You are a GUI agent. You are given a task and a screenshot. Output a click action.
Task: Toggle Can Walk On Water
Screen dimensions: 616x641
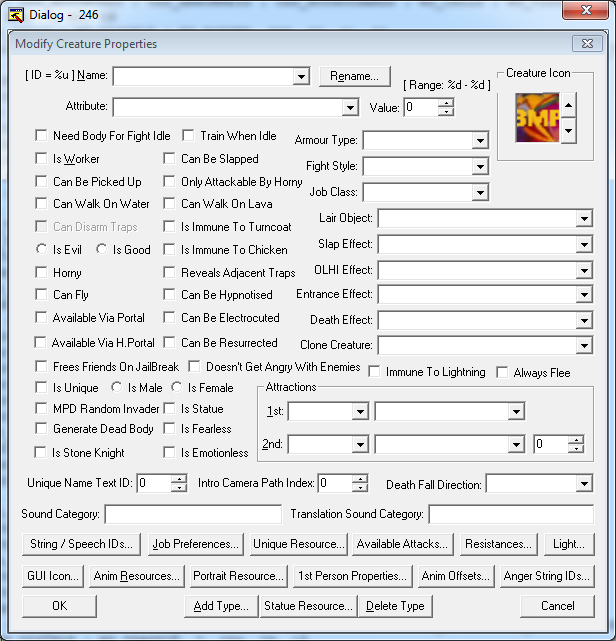click(x=41, y=203)
